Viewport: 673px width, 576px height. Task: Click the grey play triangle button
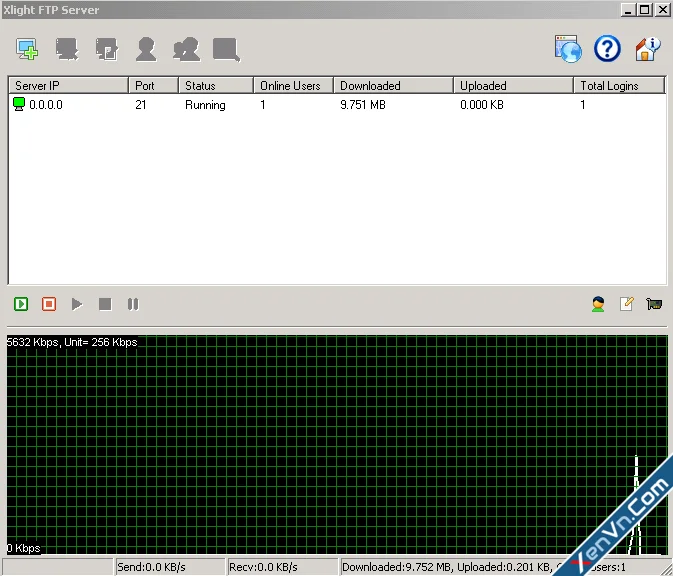click(77, 304)
